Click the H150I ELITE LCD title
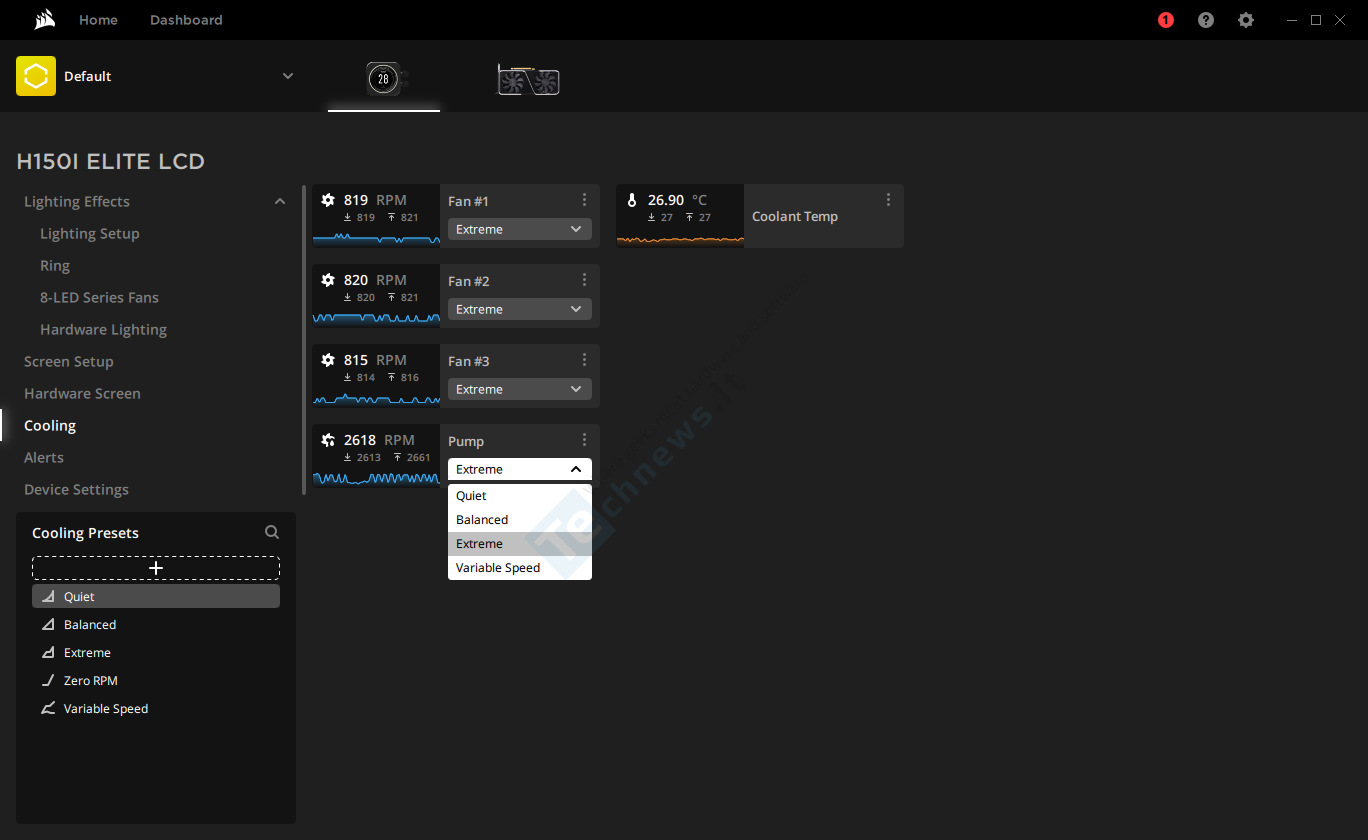The height and width of the screenshot is (840, 1368). [110, 161]
